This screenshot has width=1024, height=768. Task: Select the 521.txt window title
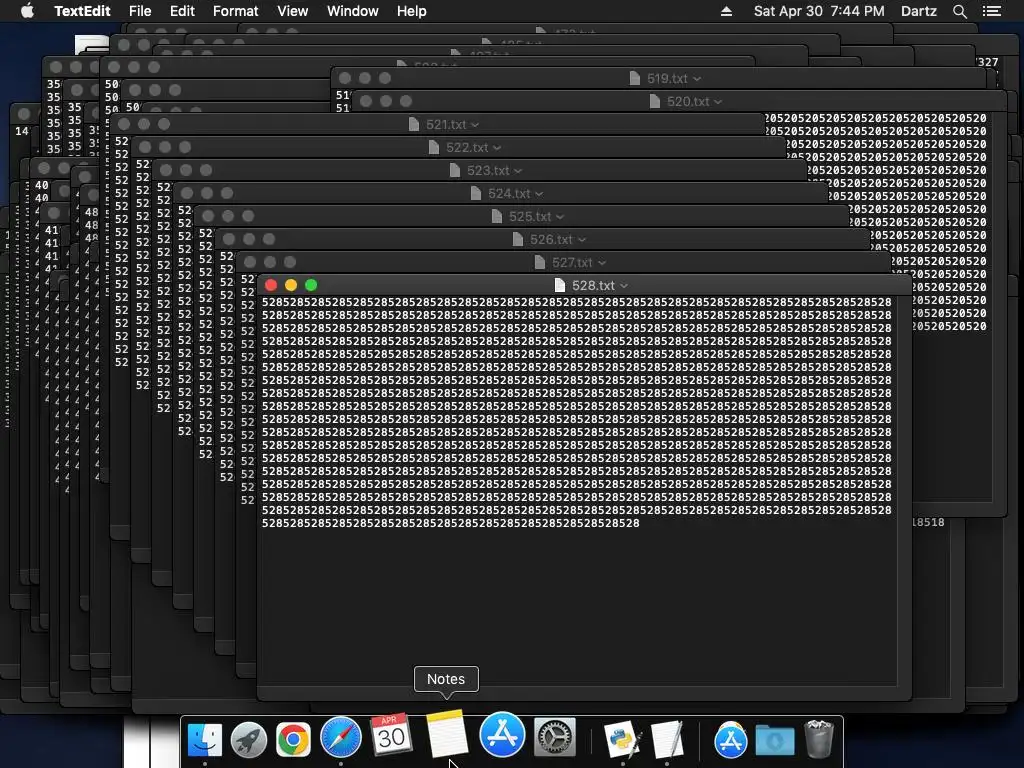tap(447, 125)
